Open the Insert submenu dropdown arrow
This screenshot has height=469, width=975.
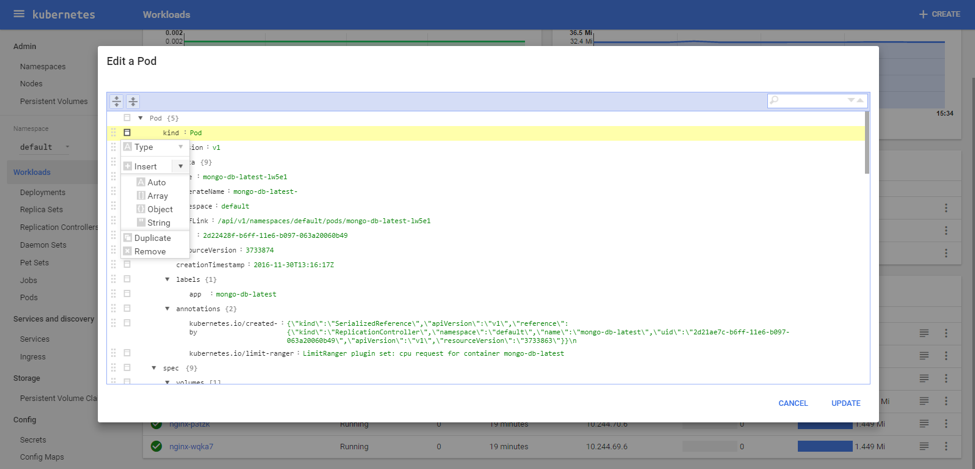pos(181,166)
